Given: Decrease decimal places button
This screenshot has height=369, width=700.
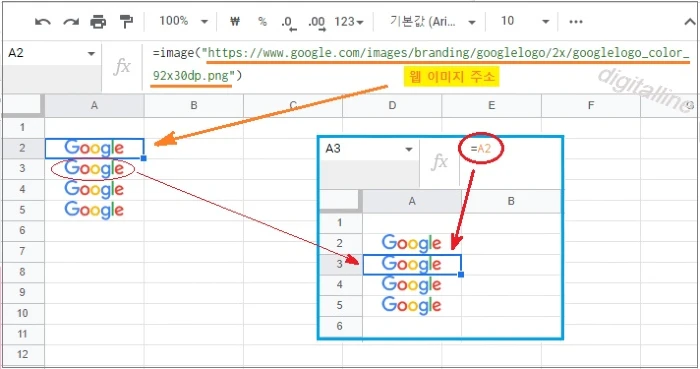Looking at the screenshot, I should pos(288,22).
